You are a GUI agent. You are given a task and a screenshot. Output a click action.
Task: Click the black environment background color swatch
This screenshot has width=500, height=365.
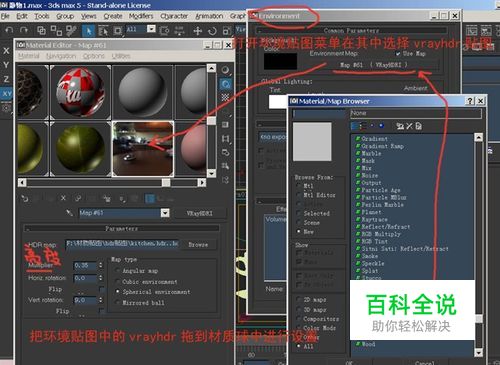coord(280,62)
